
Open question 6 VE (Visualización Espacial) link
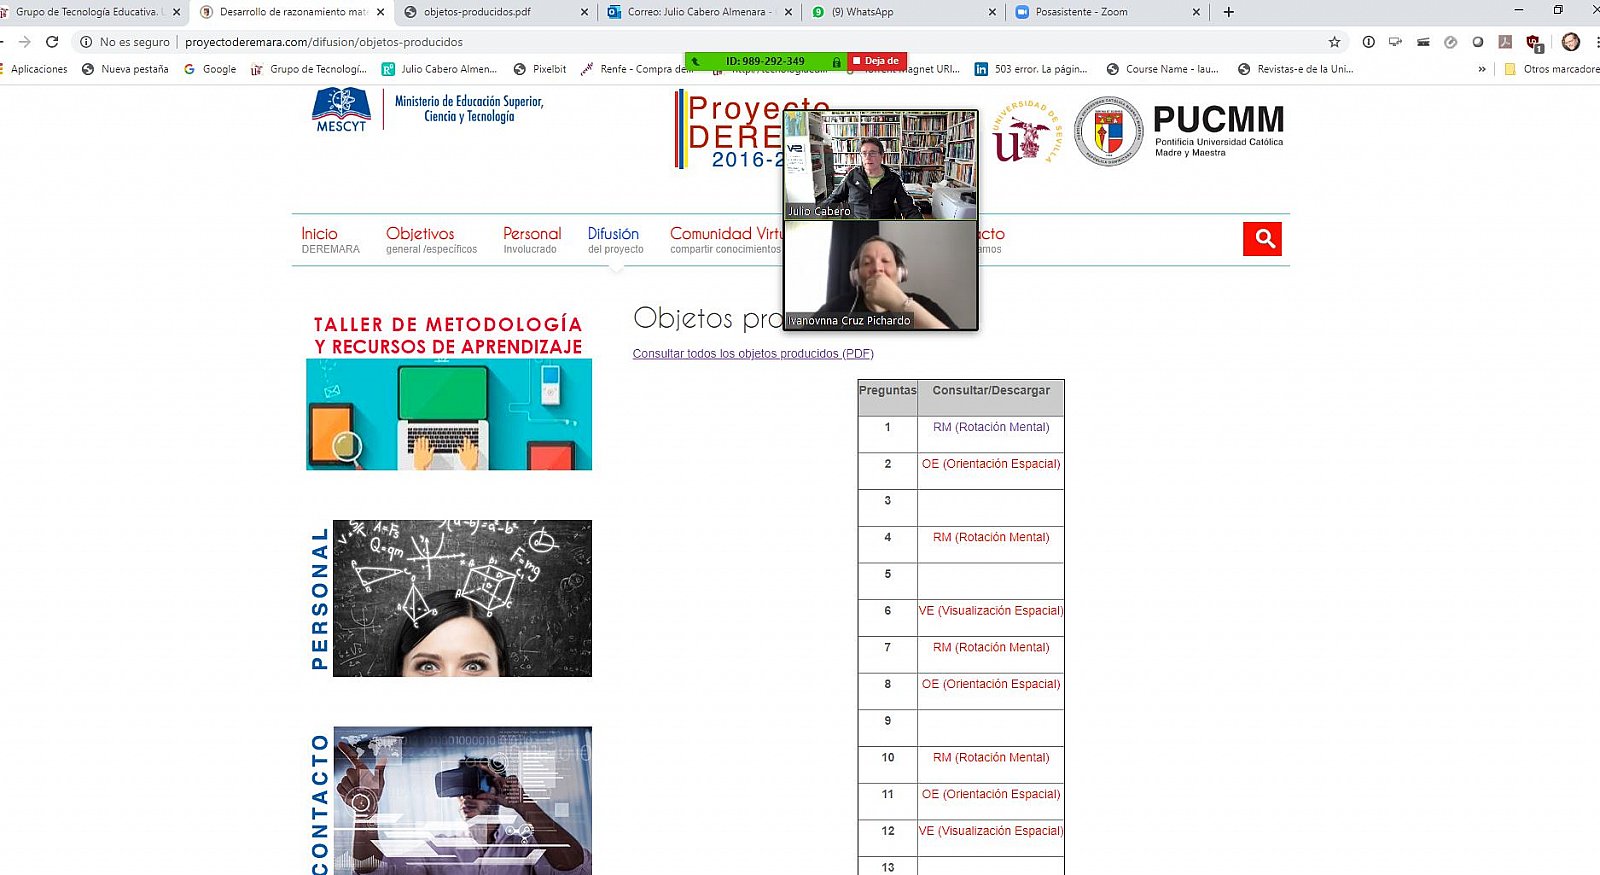click(990, 611)
